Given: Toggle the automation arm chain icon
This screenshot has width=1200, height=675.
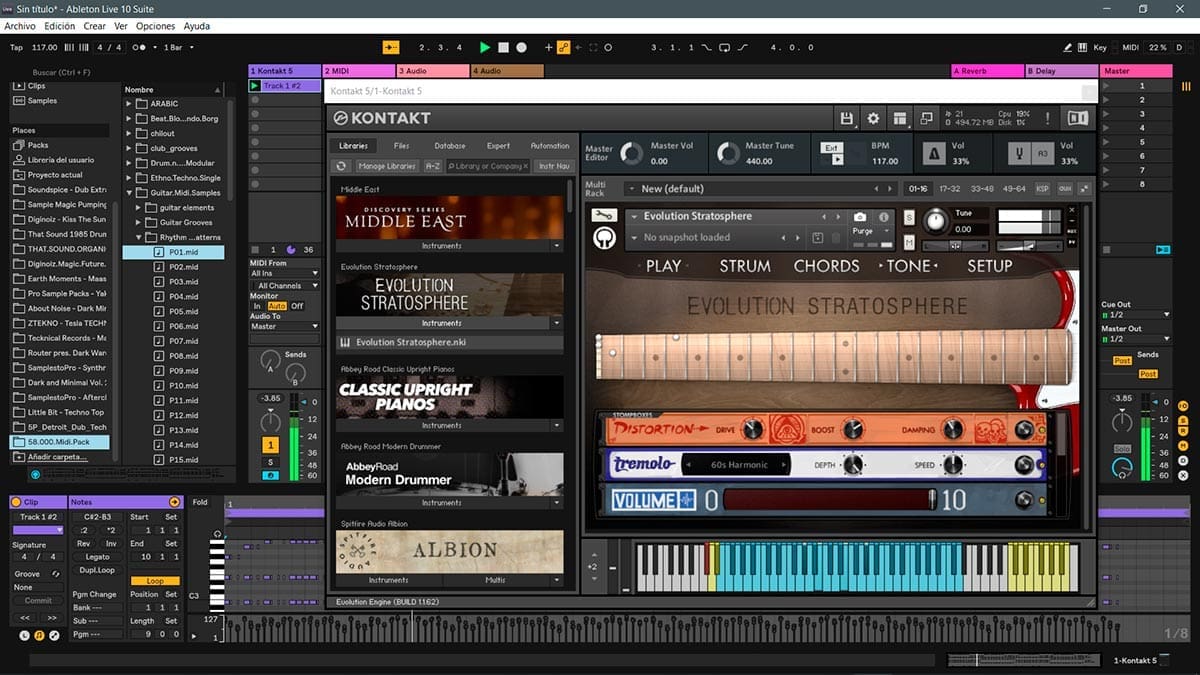Looking at the screenshot, I should 563,47.
